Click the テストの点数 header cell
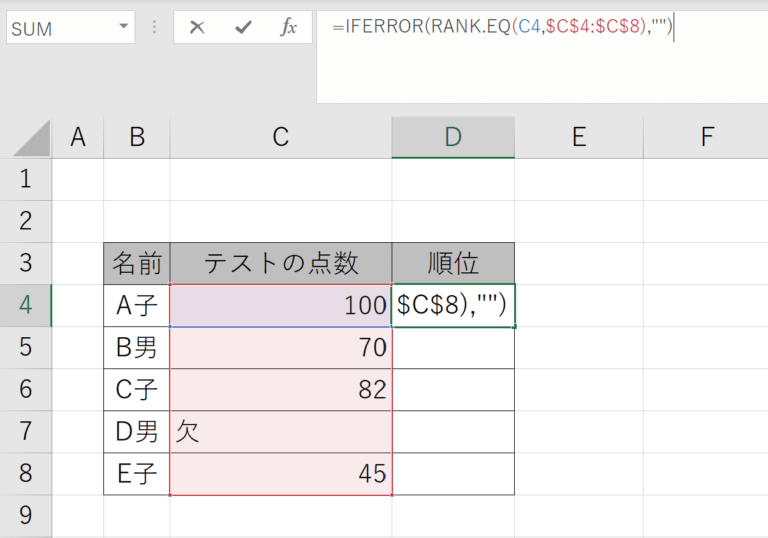This screenshot has width=768, height=538. (x=281, y=263)
